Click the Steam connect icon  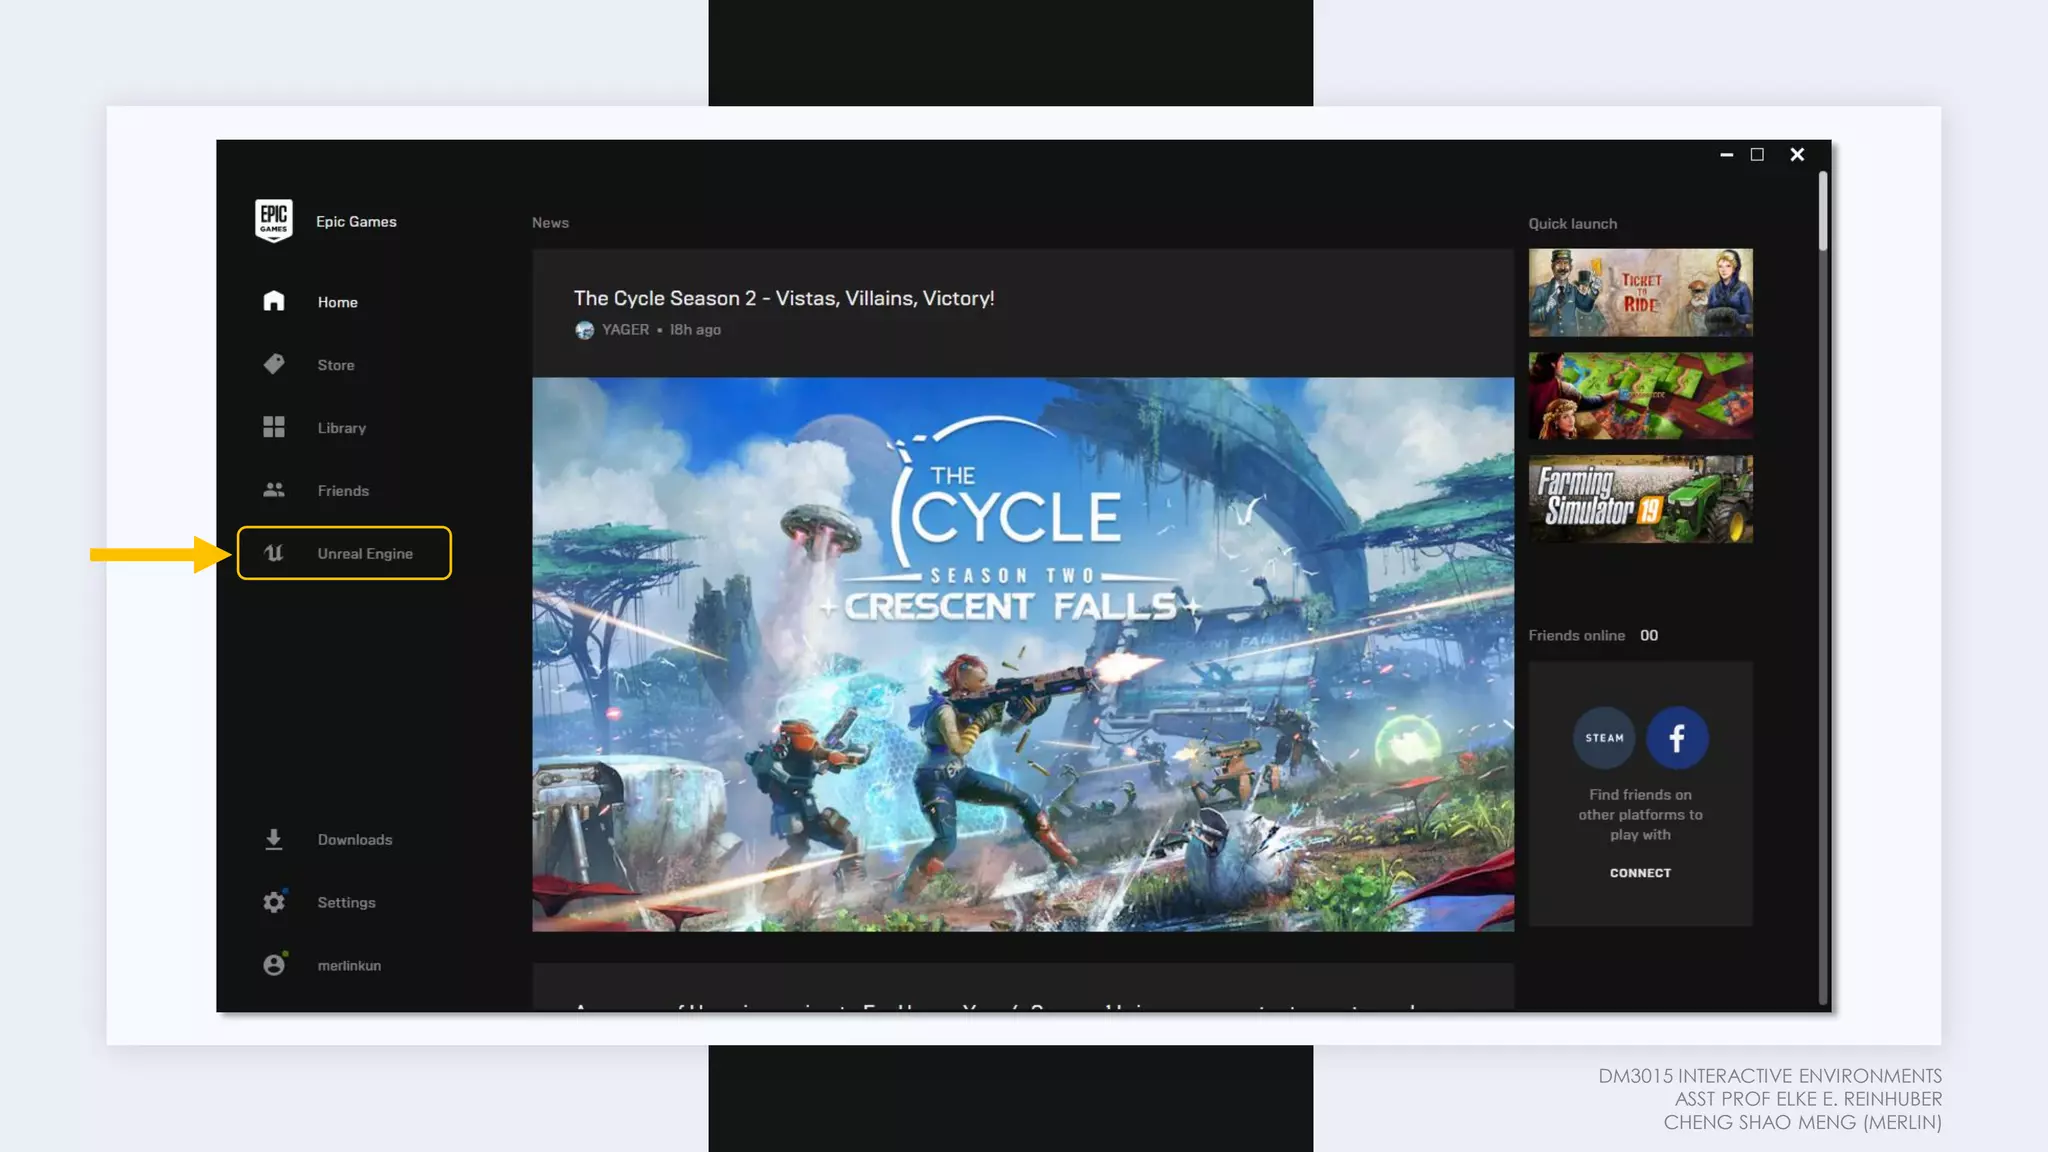pos(1604,738)
